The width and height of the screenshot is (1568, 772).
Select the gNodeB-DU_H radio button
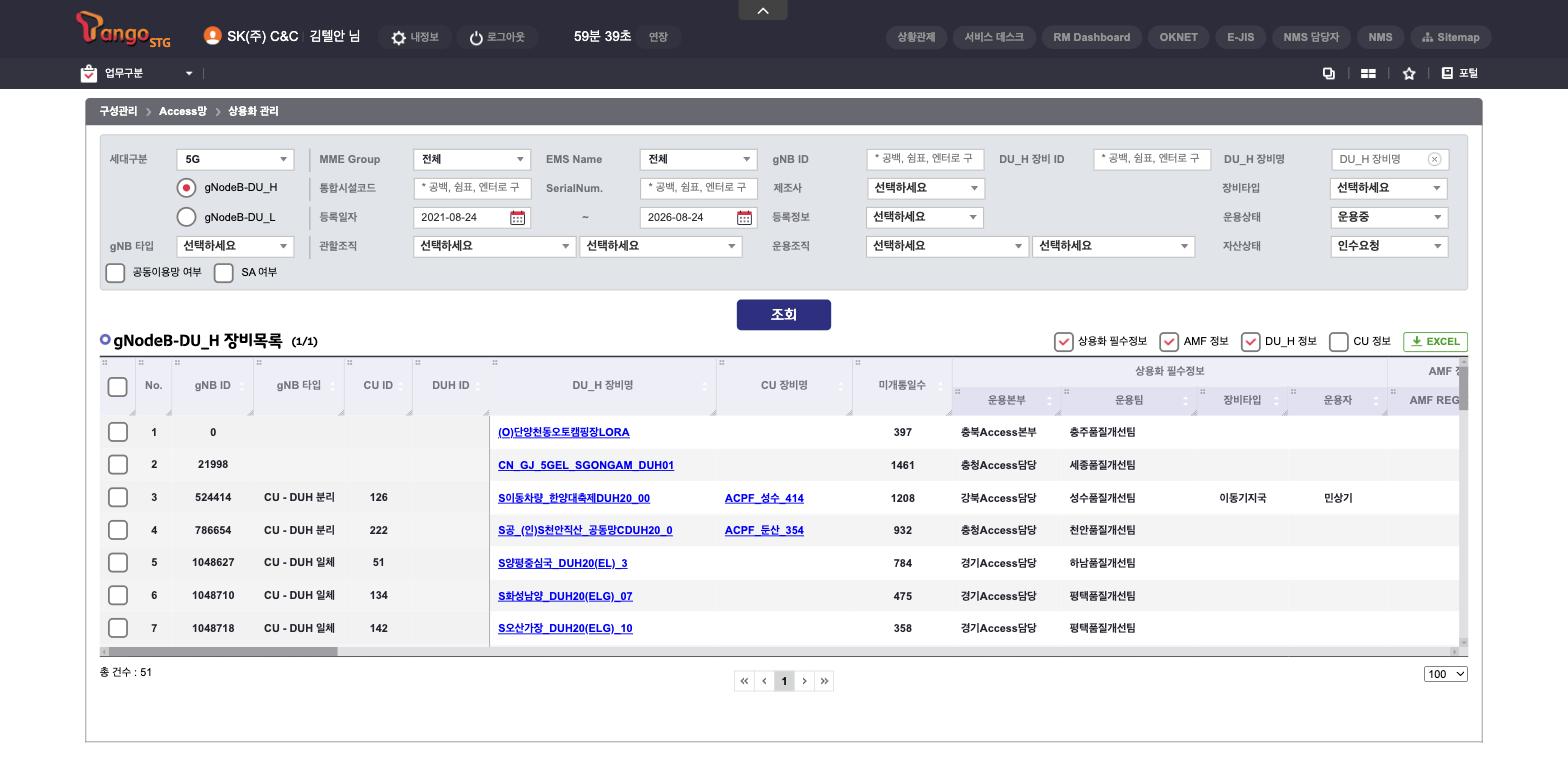point(186,188)
